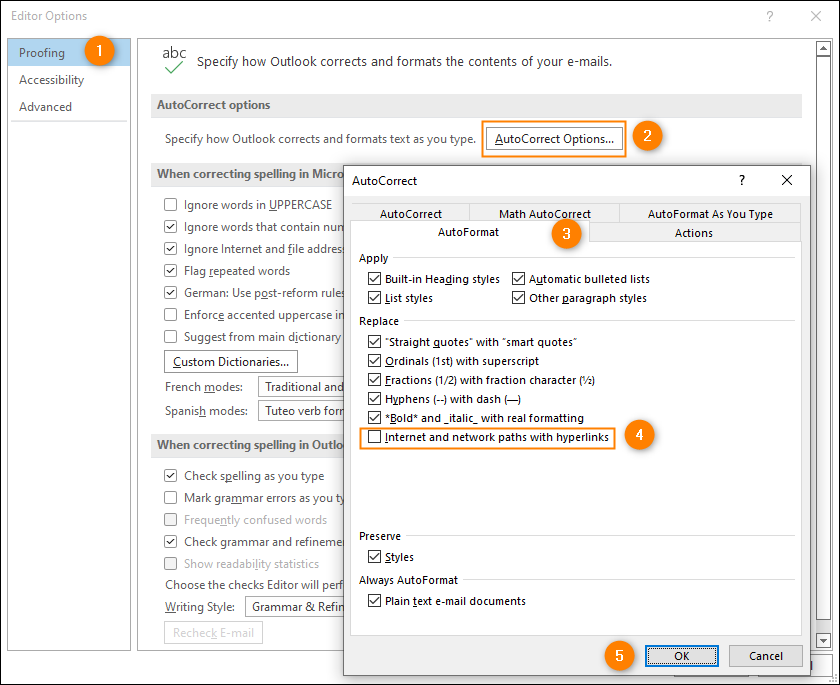Open the Writing Style dropdown
Image resolution: width=840 pixels, height=685 pixels.
295,607
